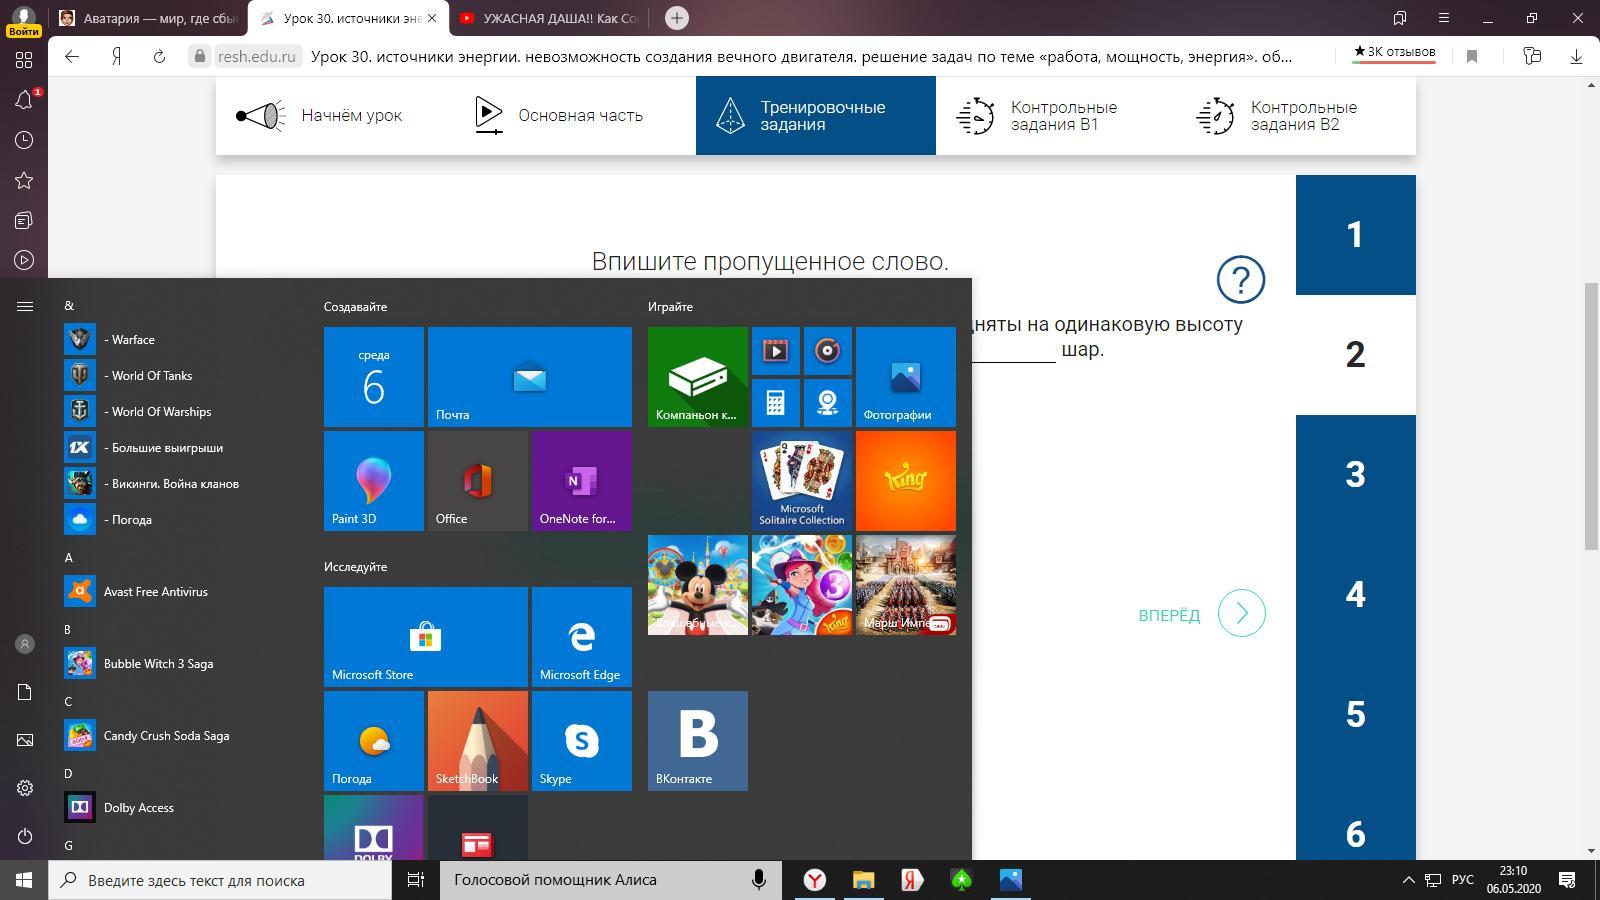The width and height of the screenshot is (1600, 900).
Task: Open the Xbox Компаньон tile
Action: click(698, 377)
